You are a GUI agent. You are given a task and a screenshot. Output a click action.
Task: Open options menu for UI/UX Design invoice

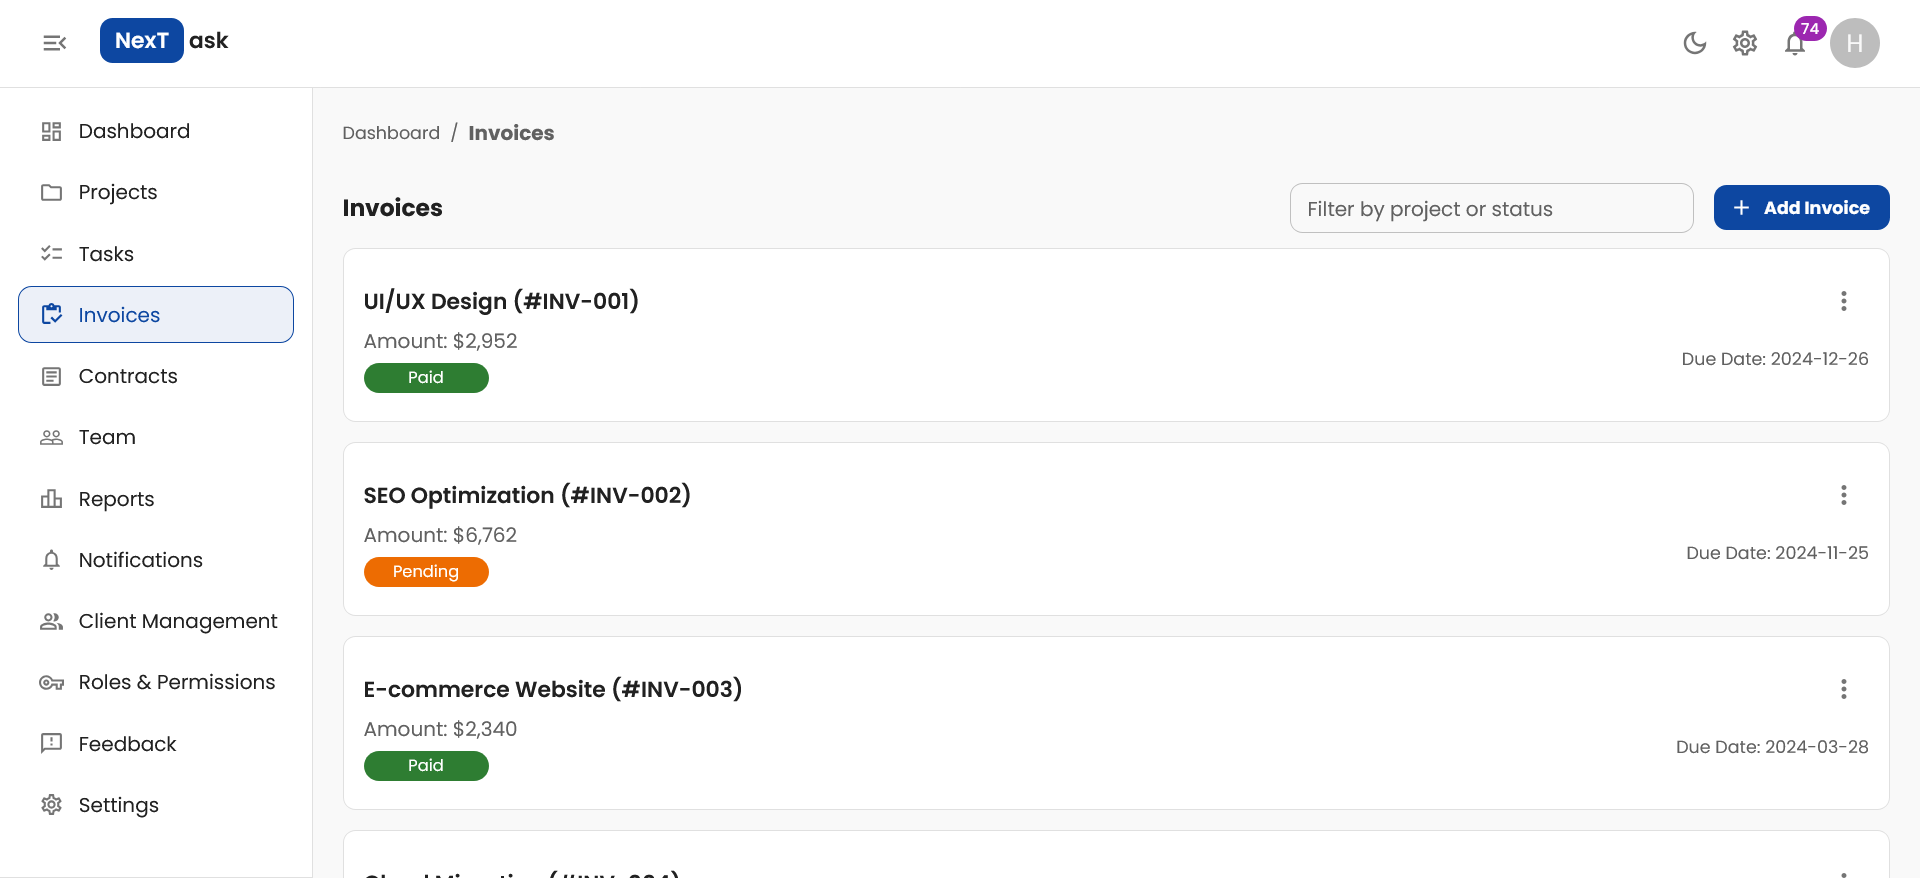[1844, 301]
